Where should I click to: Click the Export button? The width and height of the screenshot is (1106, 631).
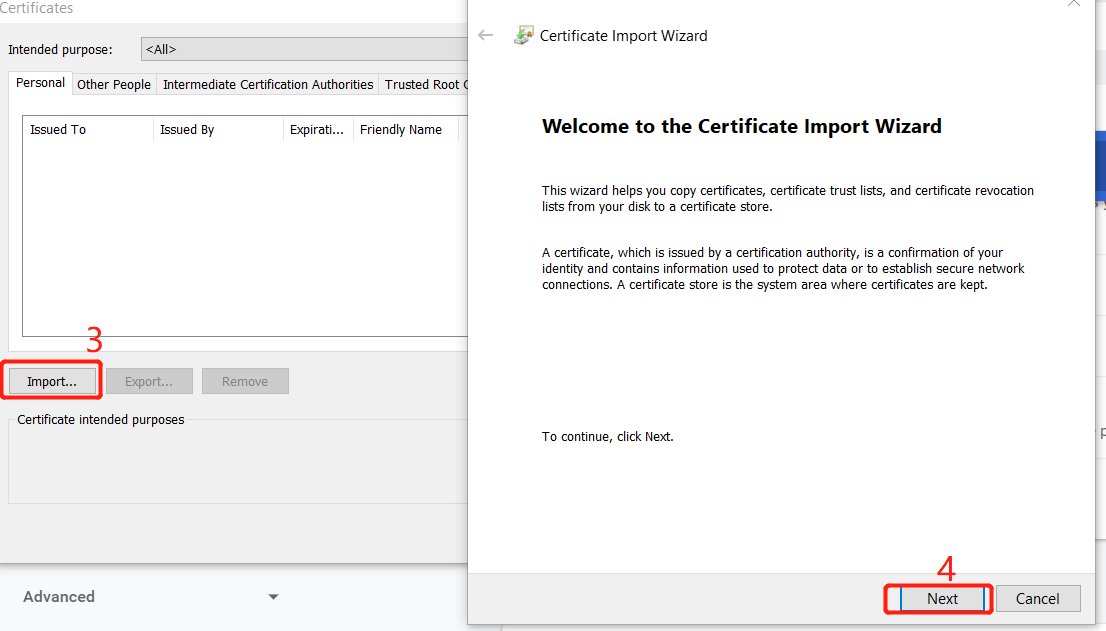[149, 380]
